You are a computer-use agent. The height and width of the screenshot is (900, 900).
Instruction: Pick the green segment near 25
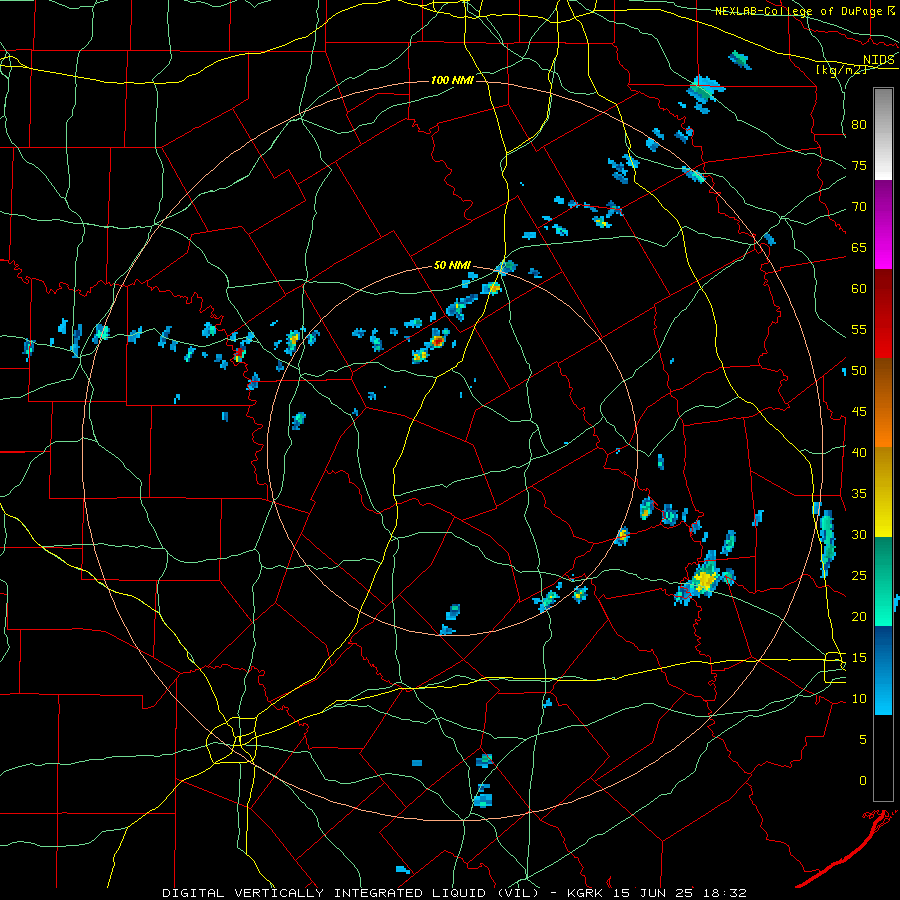click(x=883, y=581)
